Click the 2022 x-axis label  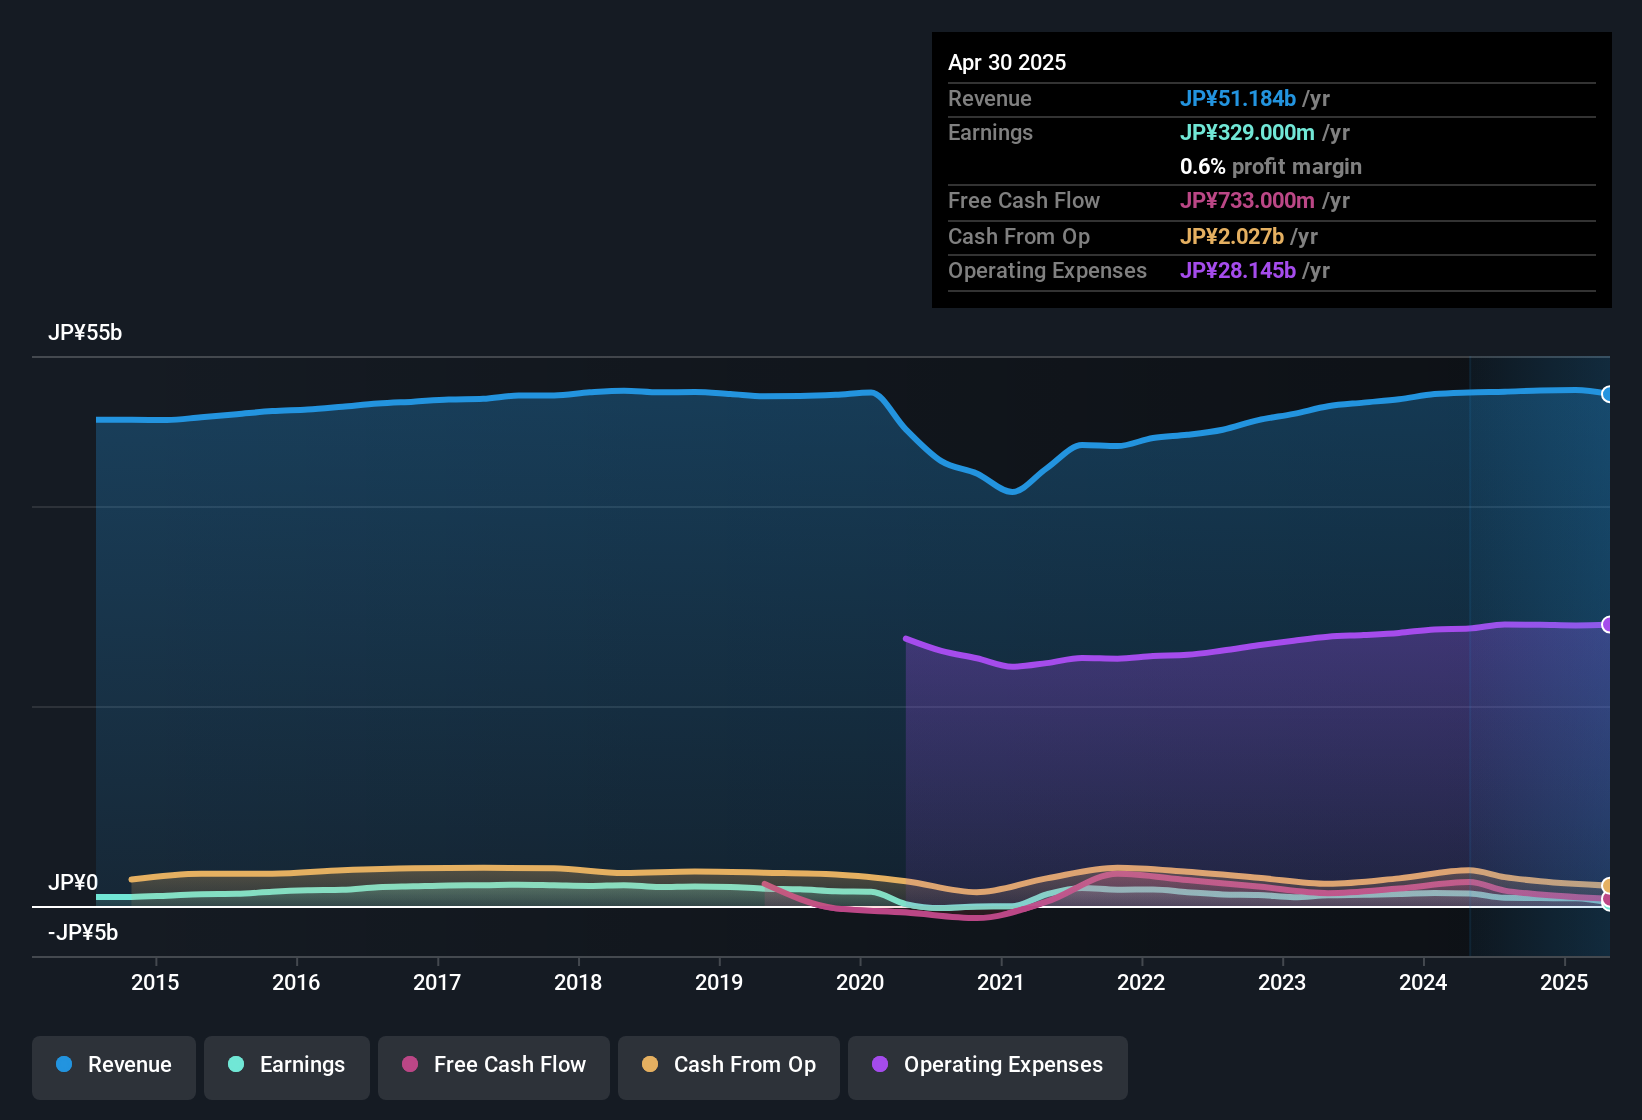pyautogui.click(x=1141, y=982)
